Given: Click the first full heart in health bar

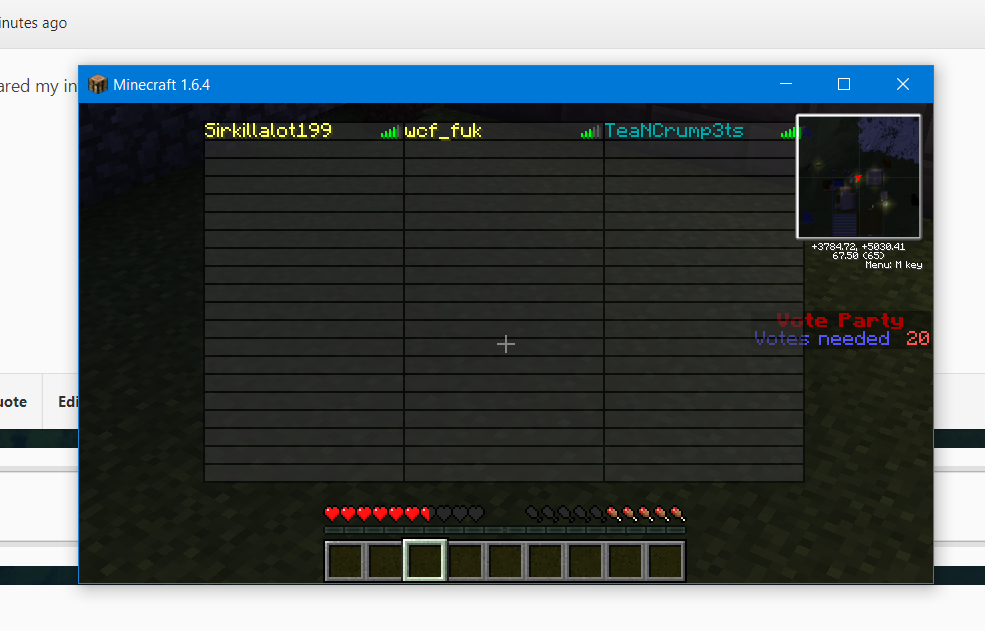Looking at the screenshot, I should [332, 514].
